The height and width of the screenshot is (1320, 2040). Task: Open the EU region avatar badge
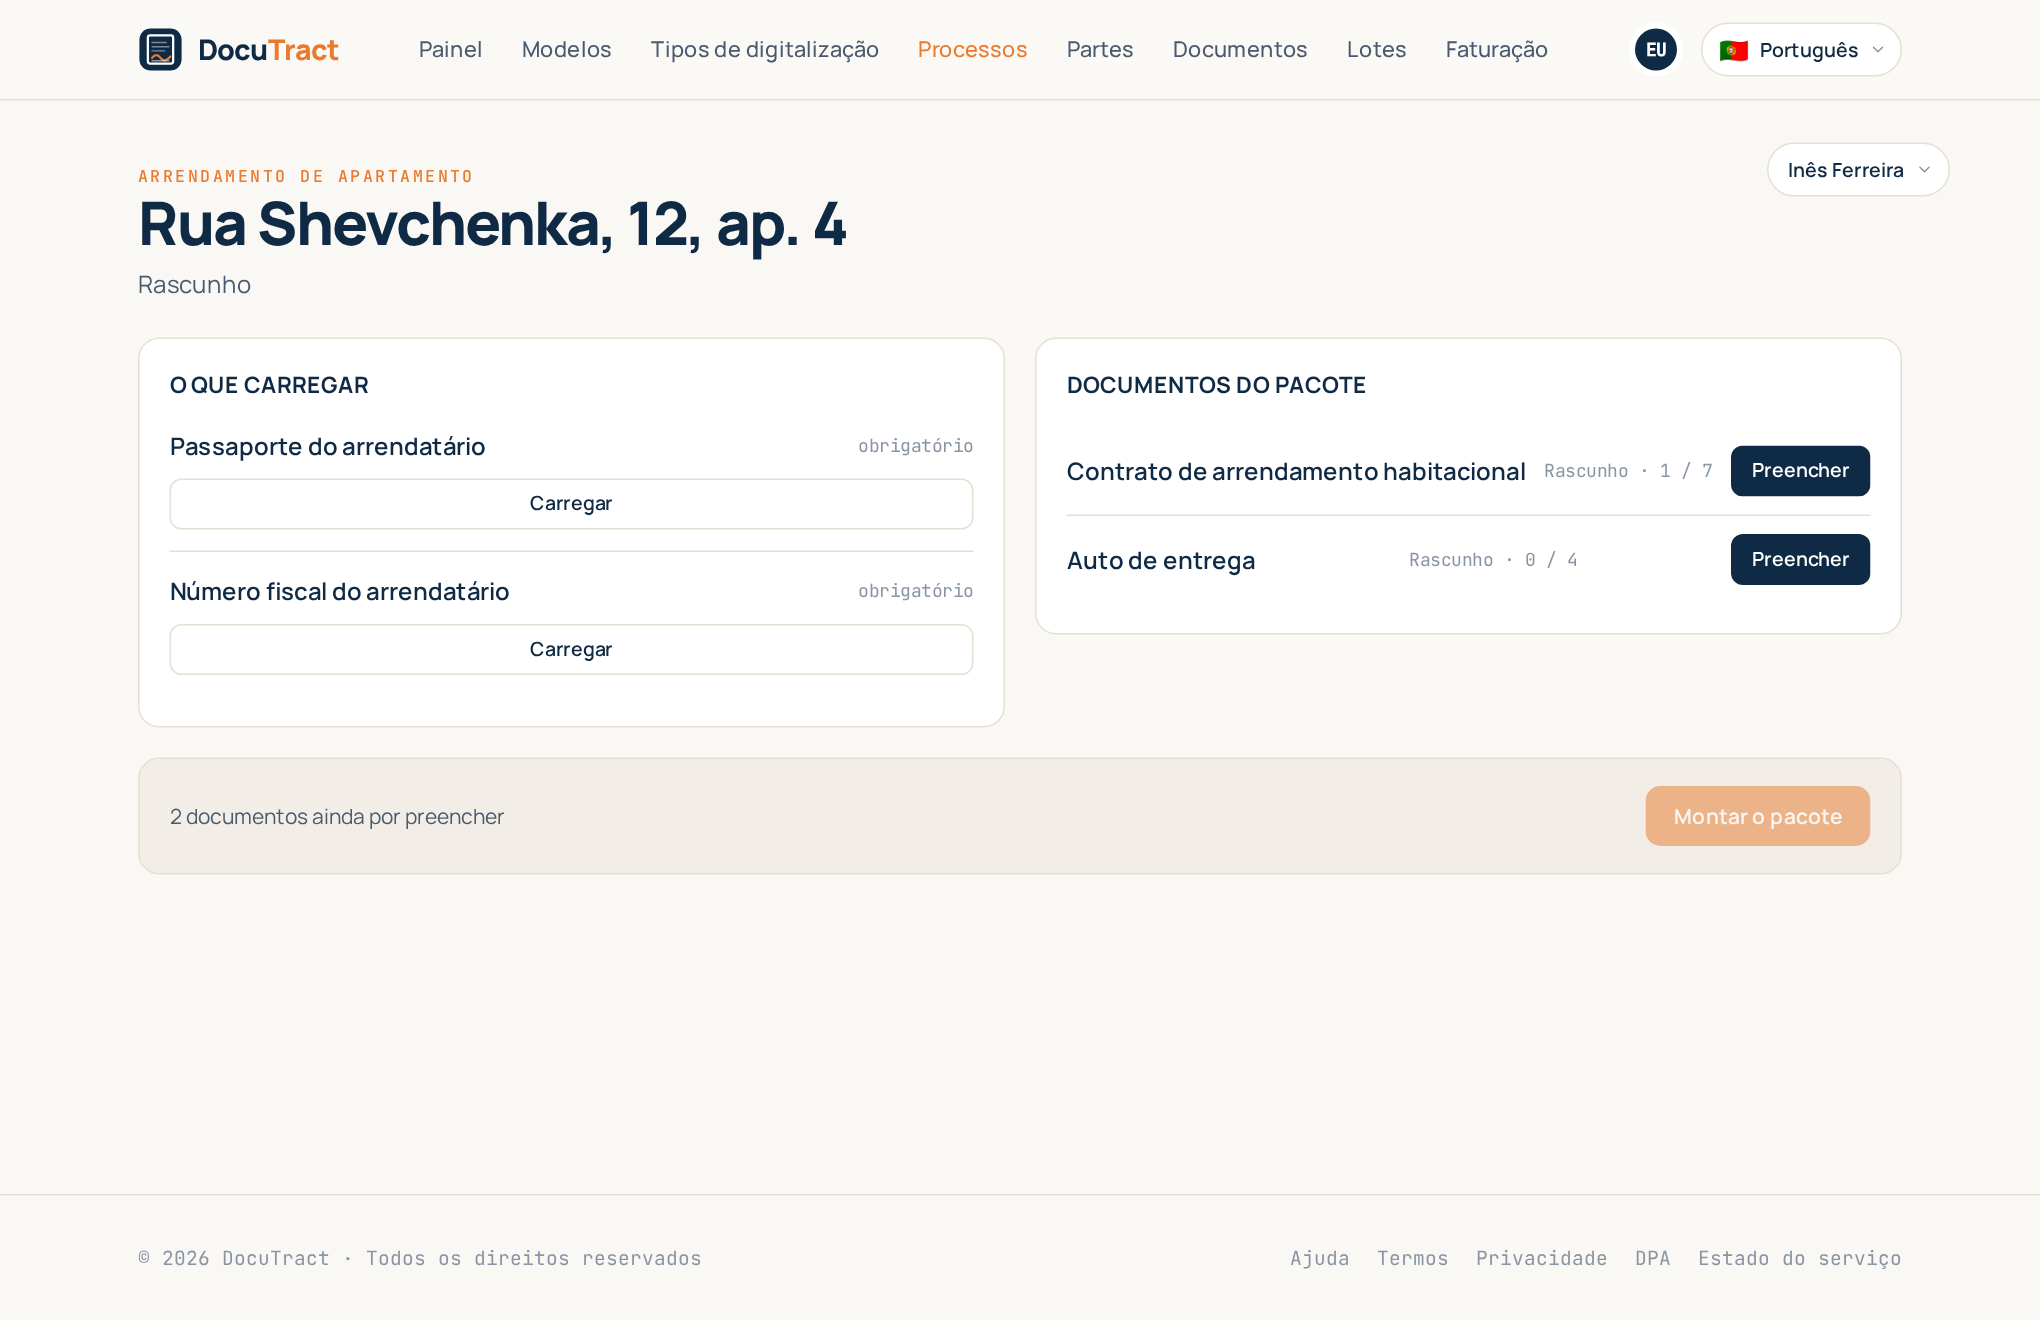tap(1656, 50)
